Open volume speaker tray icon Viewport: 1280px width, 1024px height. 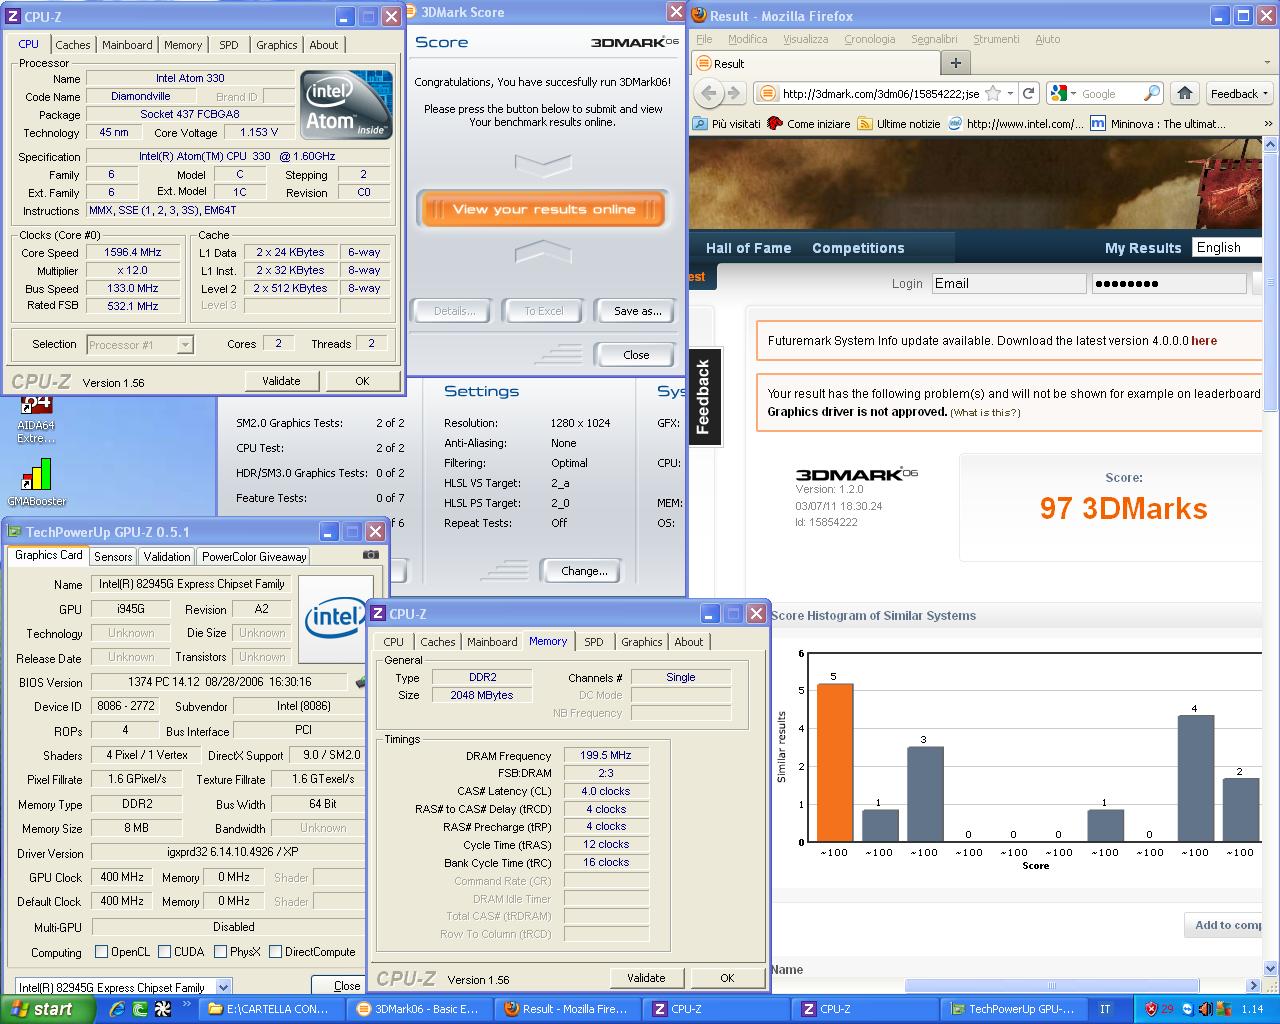click(x=1205, y=1009)
